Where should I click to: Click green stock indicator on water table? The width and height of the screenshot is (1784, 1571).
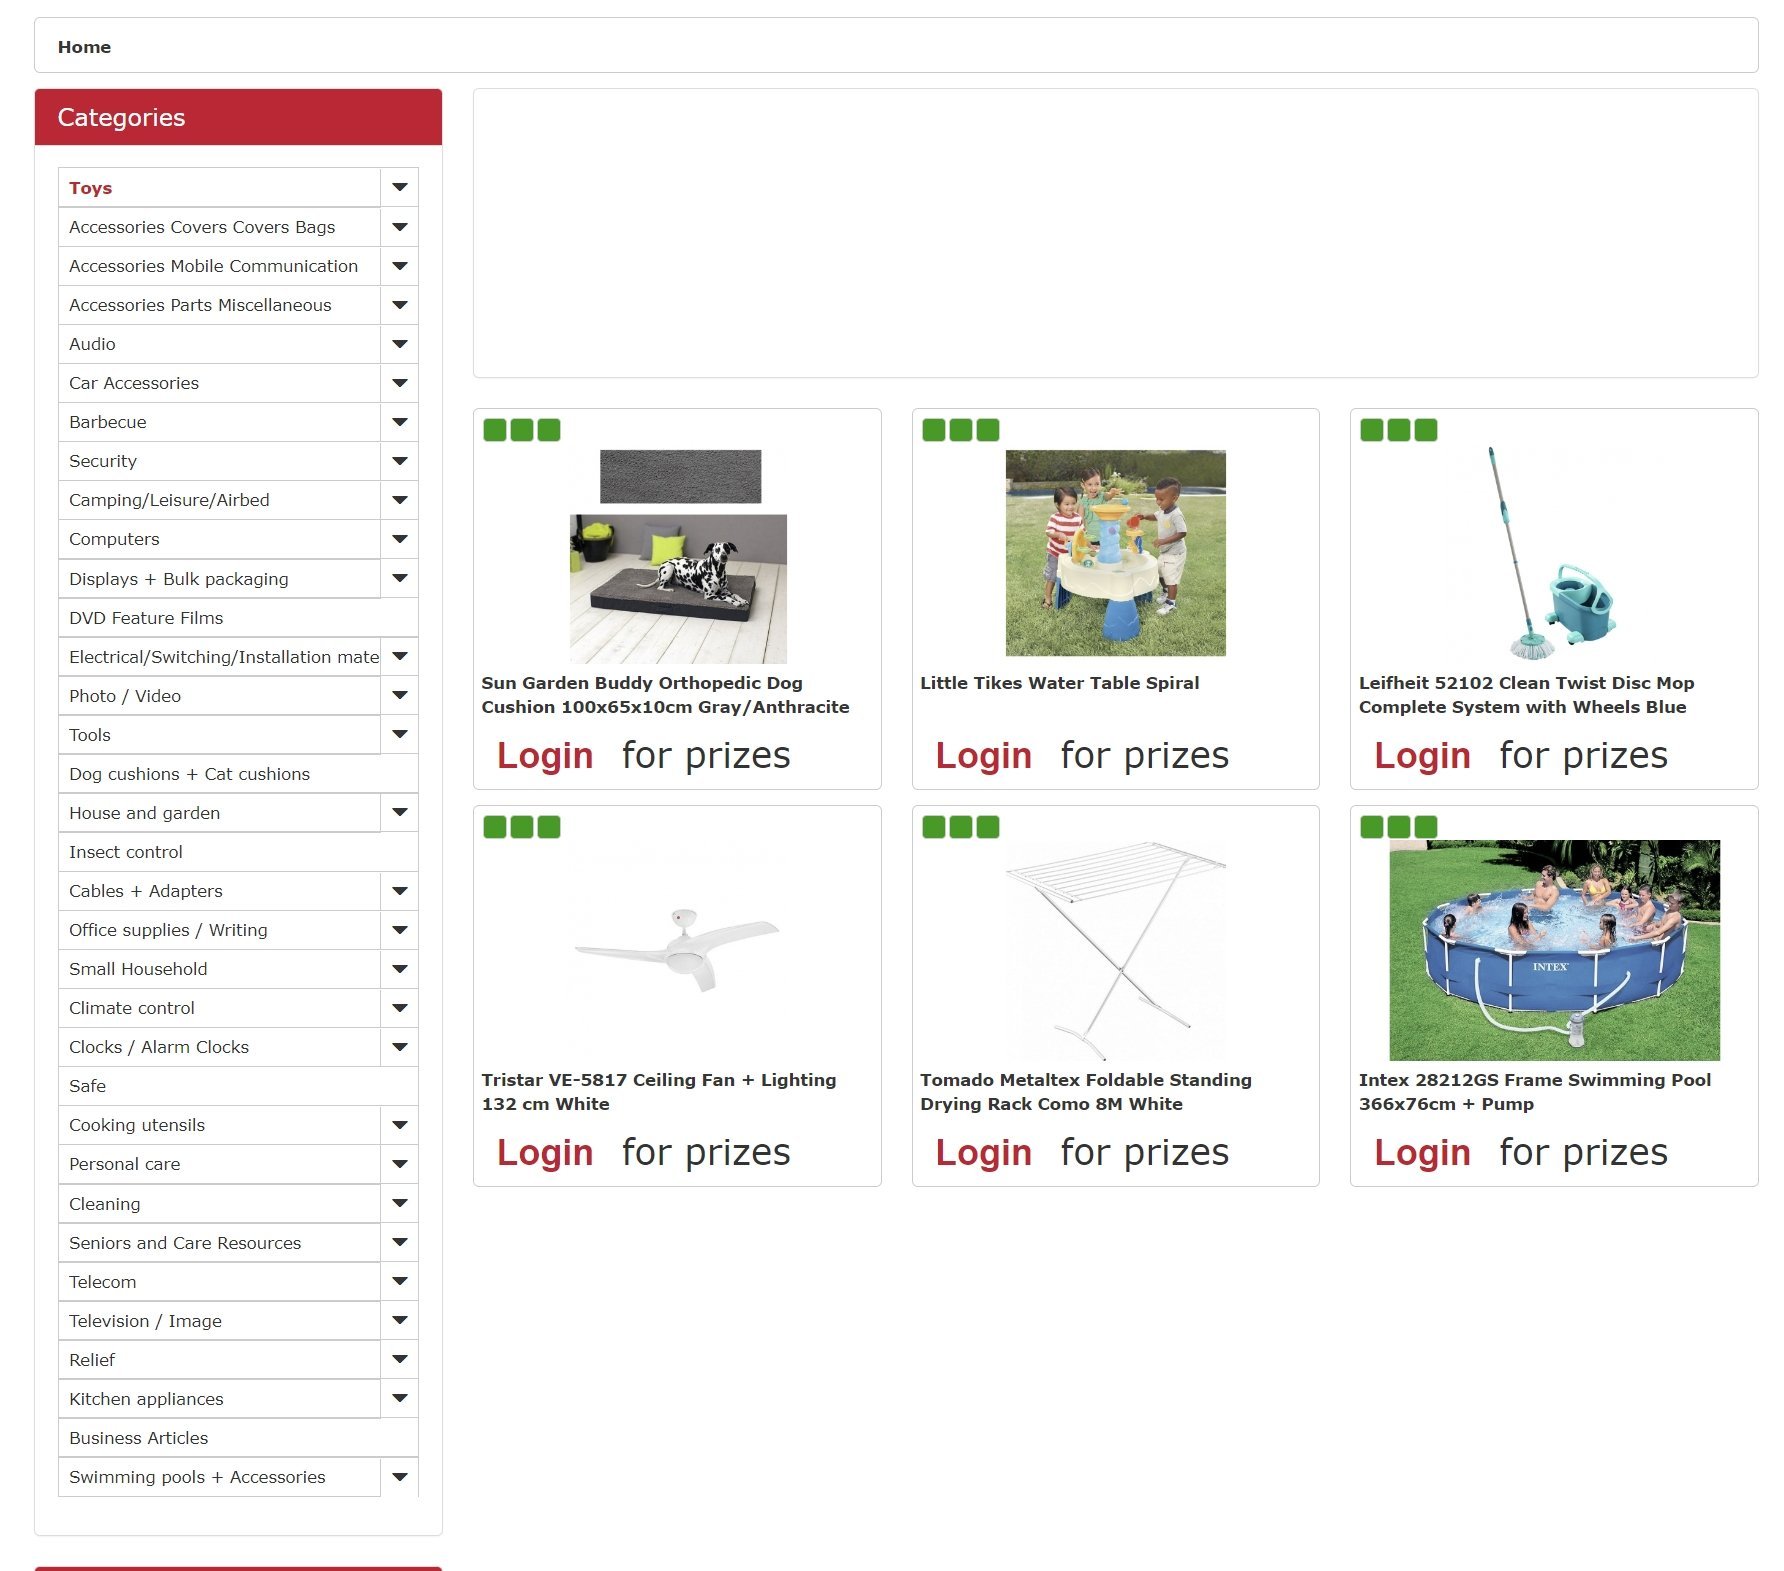coord(960,430)
